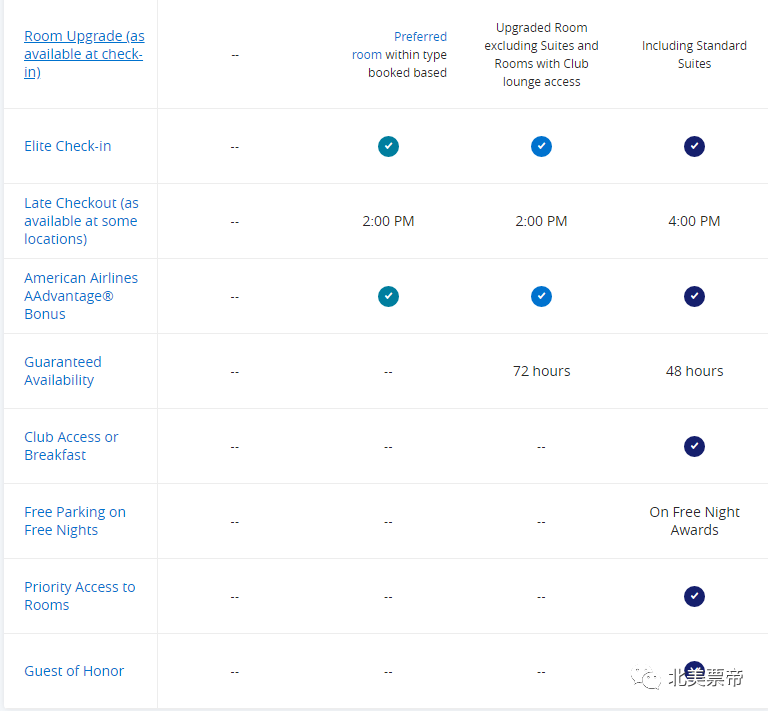Viewport: 768px width, 711px height.
Task: Click the navy checkmark in Elite Check-in row
Action: [x=694, y=146]
